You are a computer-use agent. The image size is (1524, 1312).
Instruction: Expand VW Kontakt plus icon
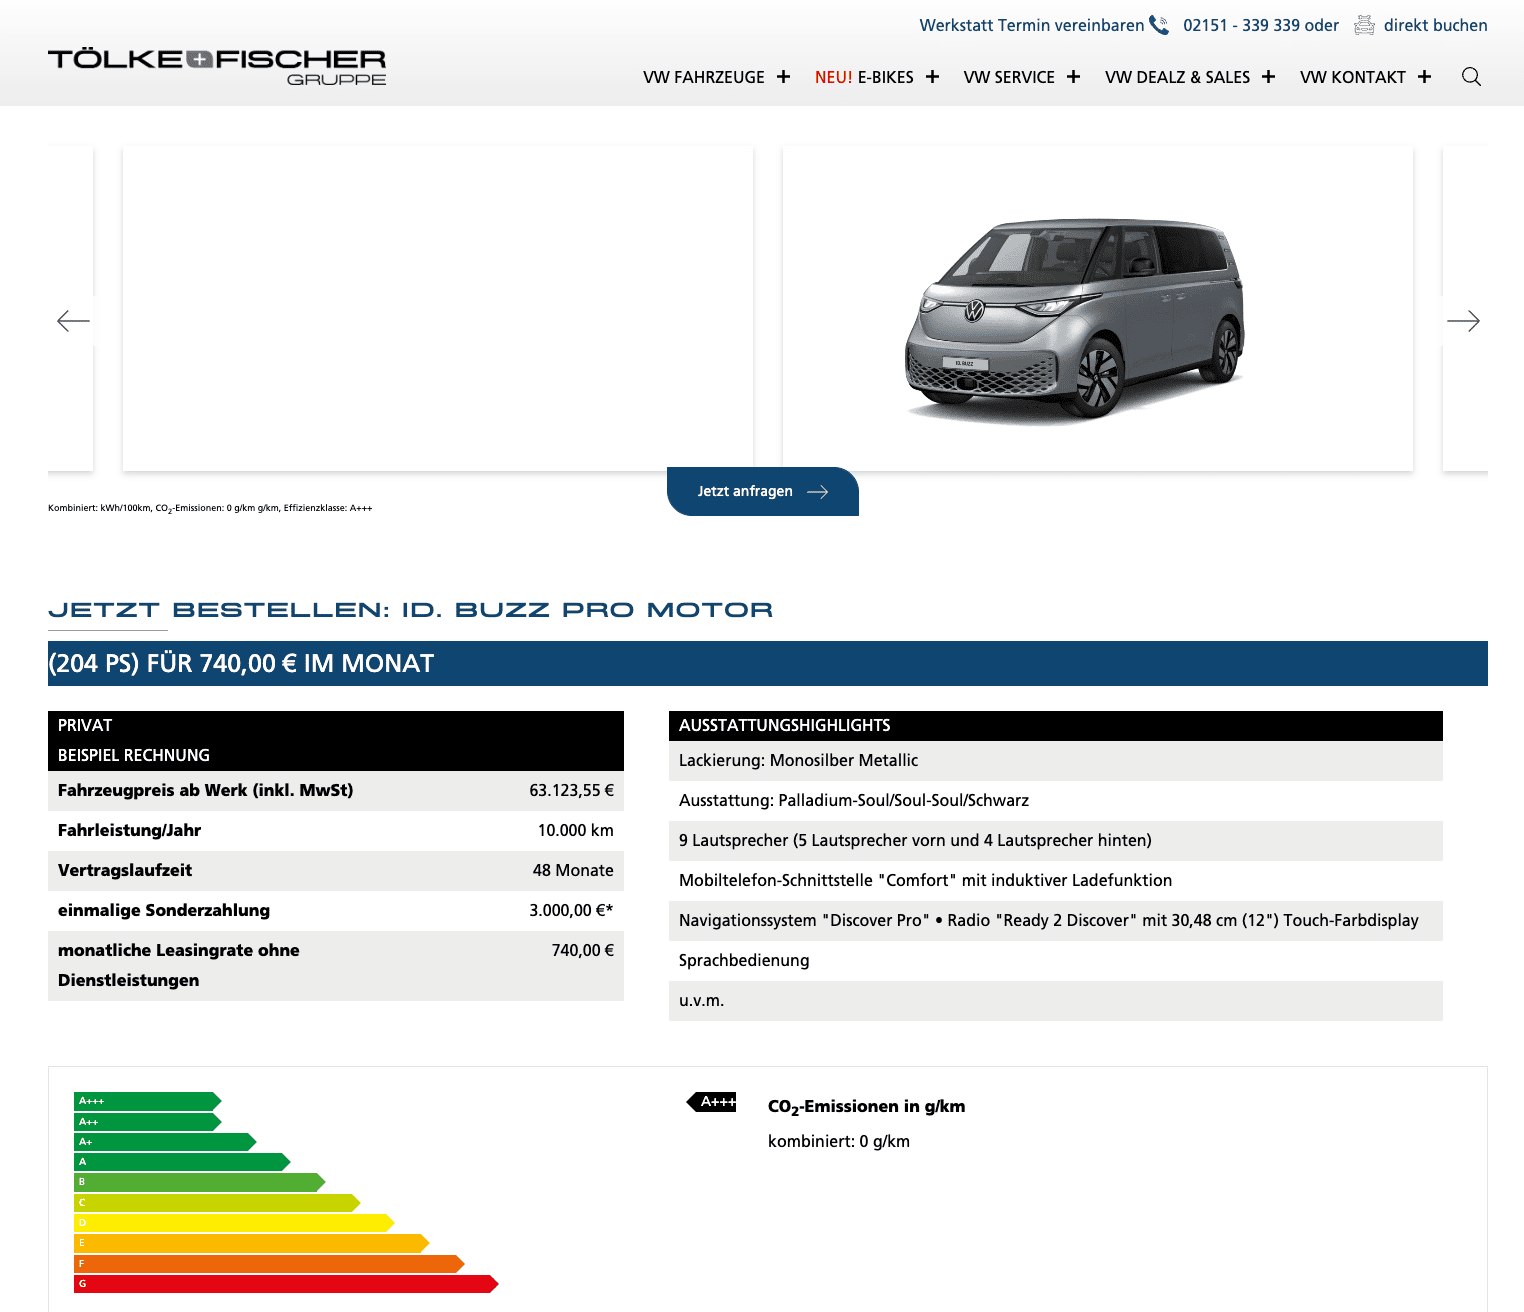(x=1424, y=77)
